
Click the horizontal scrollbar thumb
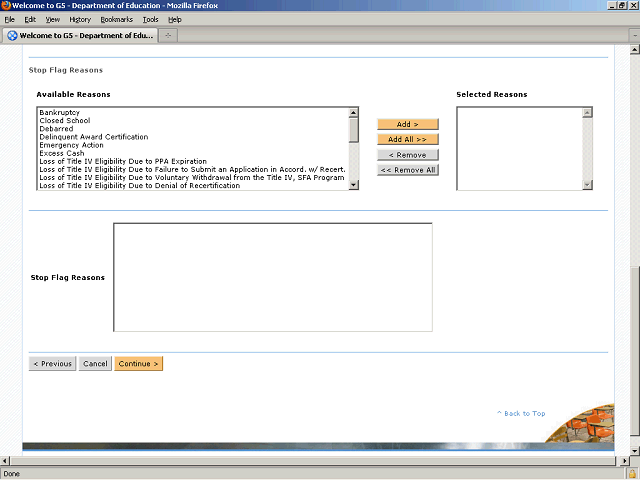313,461
